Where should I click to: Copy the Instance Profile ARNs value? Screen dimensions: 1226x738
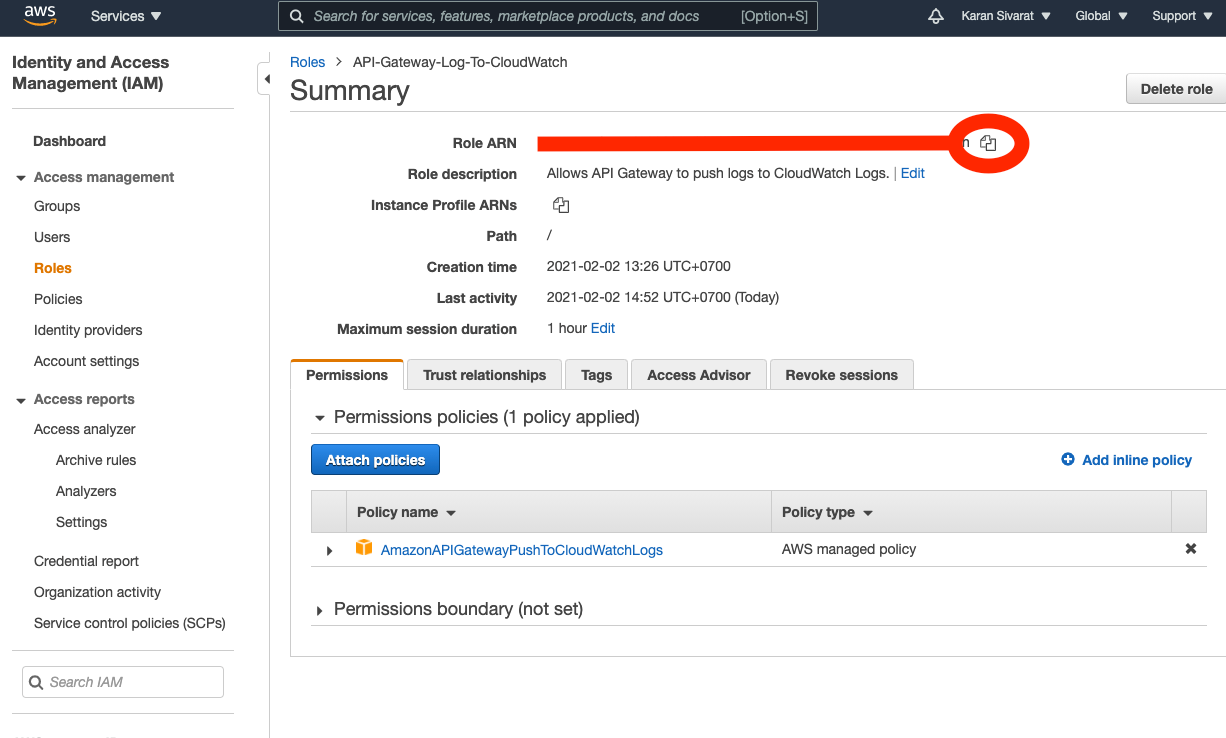pos(561,204)
